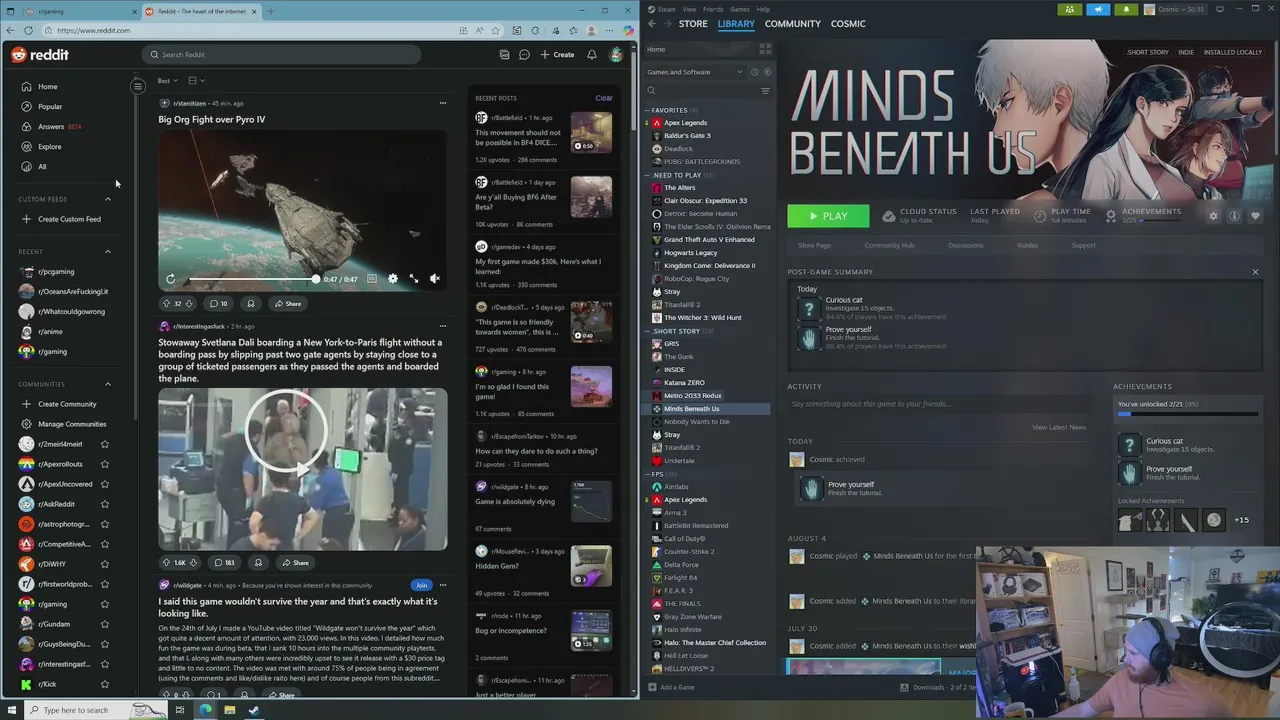Downvote the Big Org Fight post
Image resolution: width=1280 pixels, height=720 pixels.
(x=189, y=304)
